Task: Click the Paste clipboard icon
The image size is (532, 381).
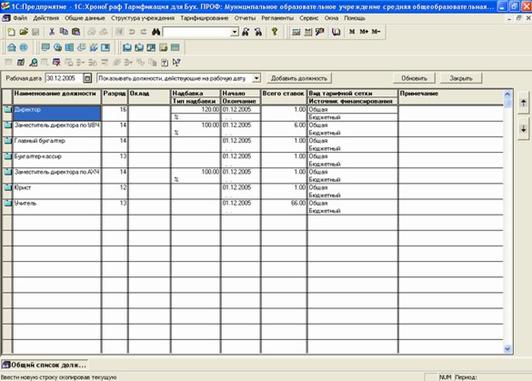Action: point(76,32)
